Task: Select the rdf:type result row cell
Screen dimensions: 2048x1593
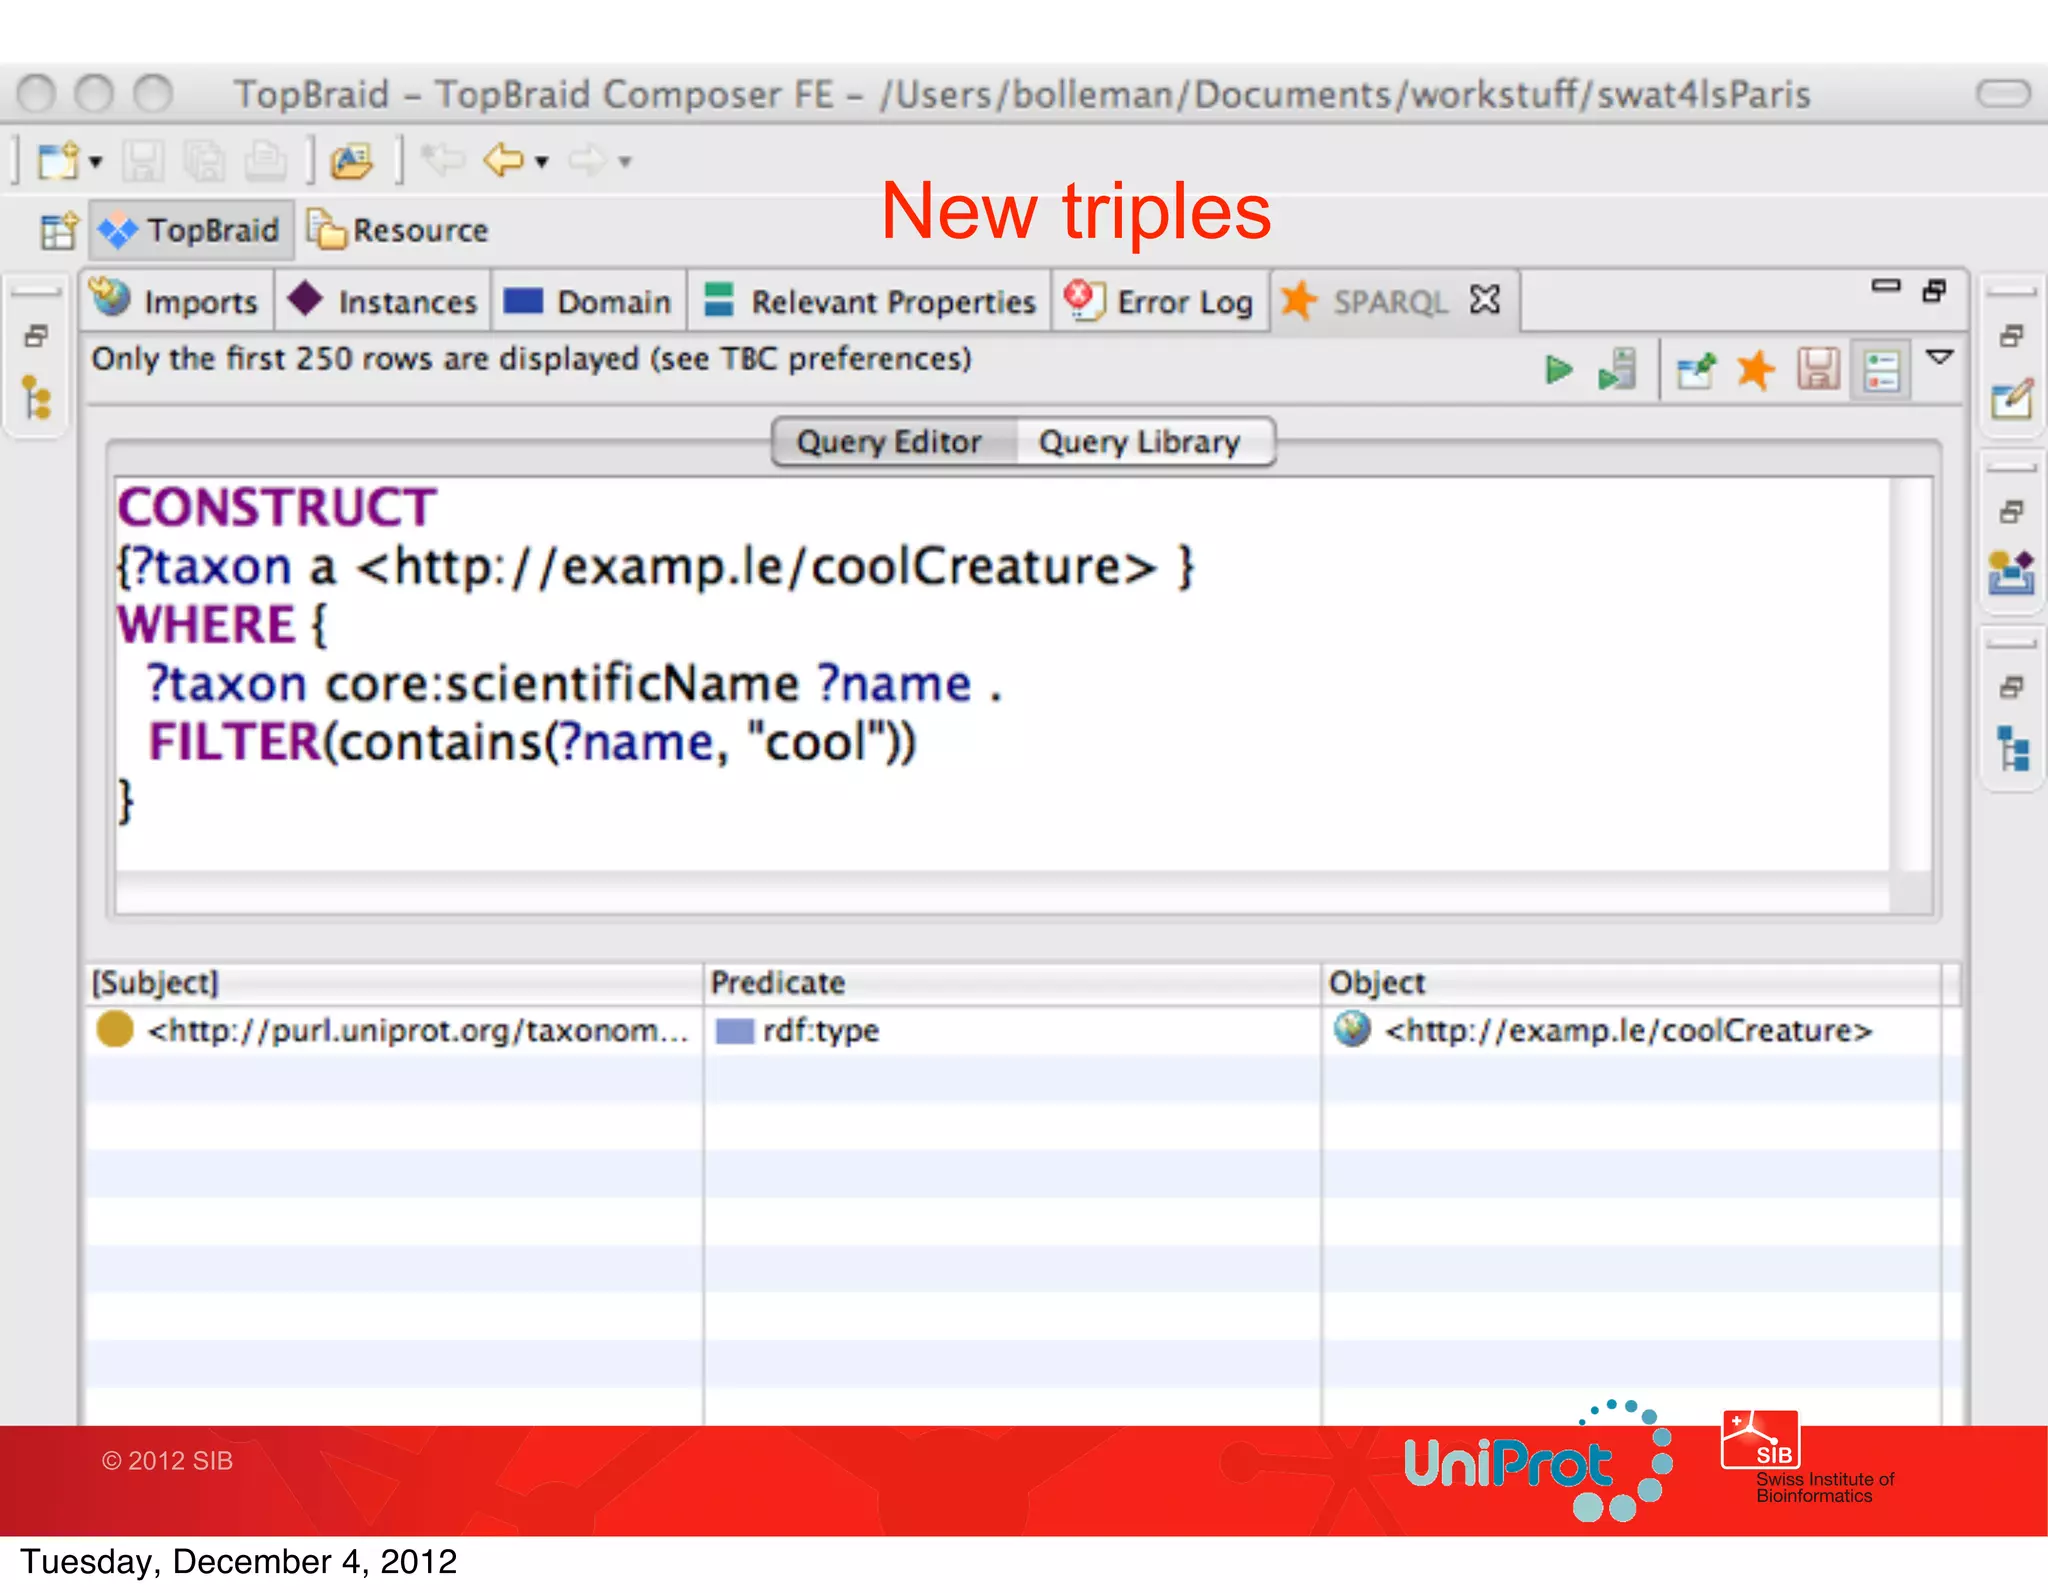Action: click(820, 1031)
